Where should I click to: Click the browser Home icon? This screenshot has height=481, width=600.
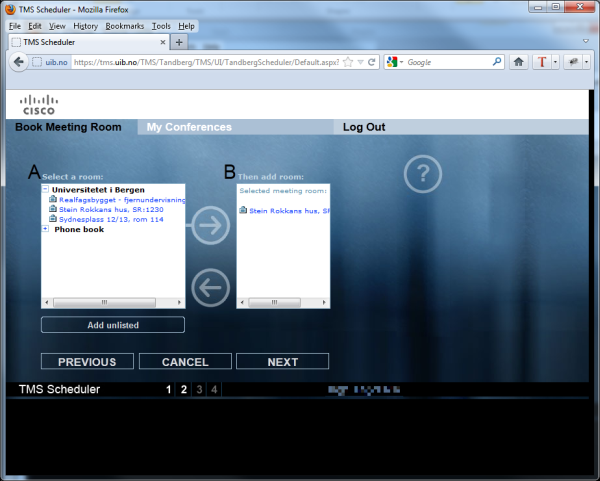coord(519,62)
